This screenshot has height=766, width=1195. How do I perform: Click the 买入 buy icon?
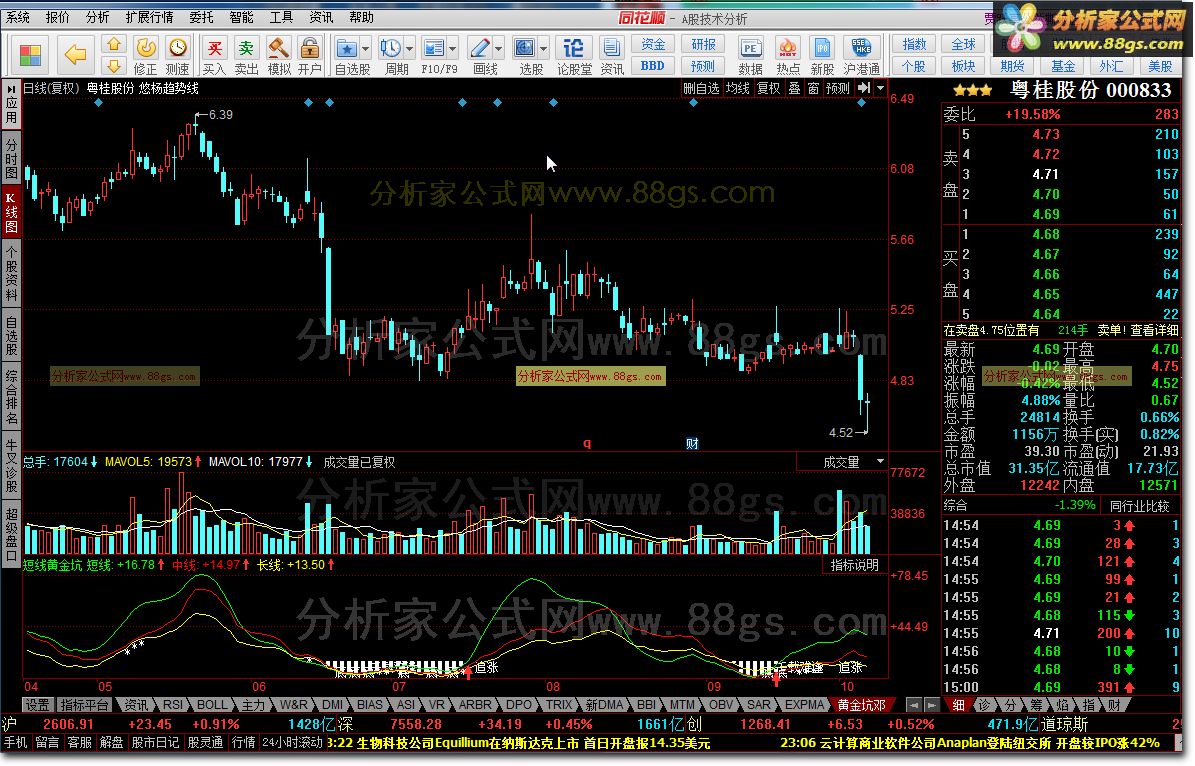point(214,49)
